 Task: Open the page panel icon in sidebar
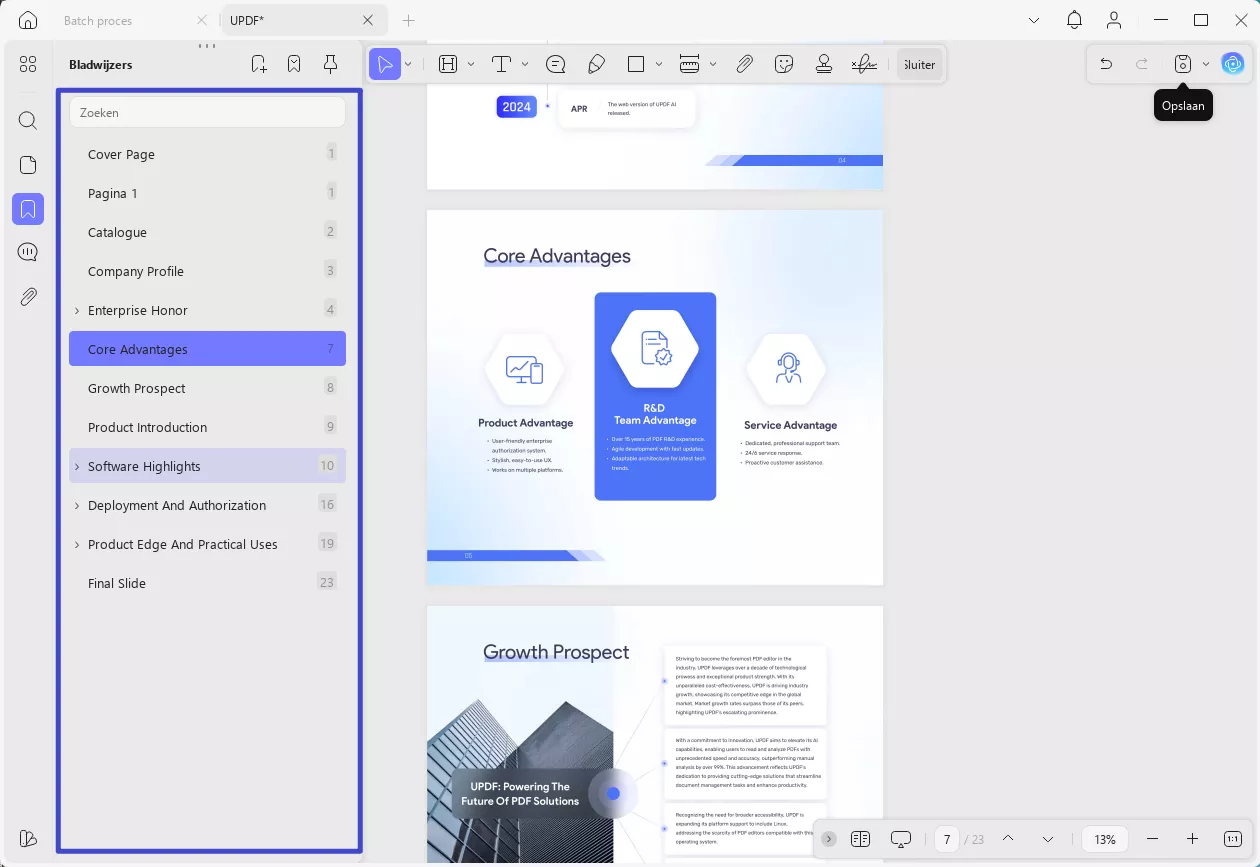[x=28, y=165]
